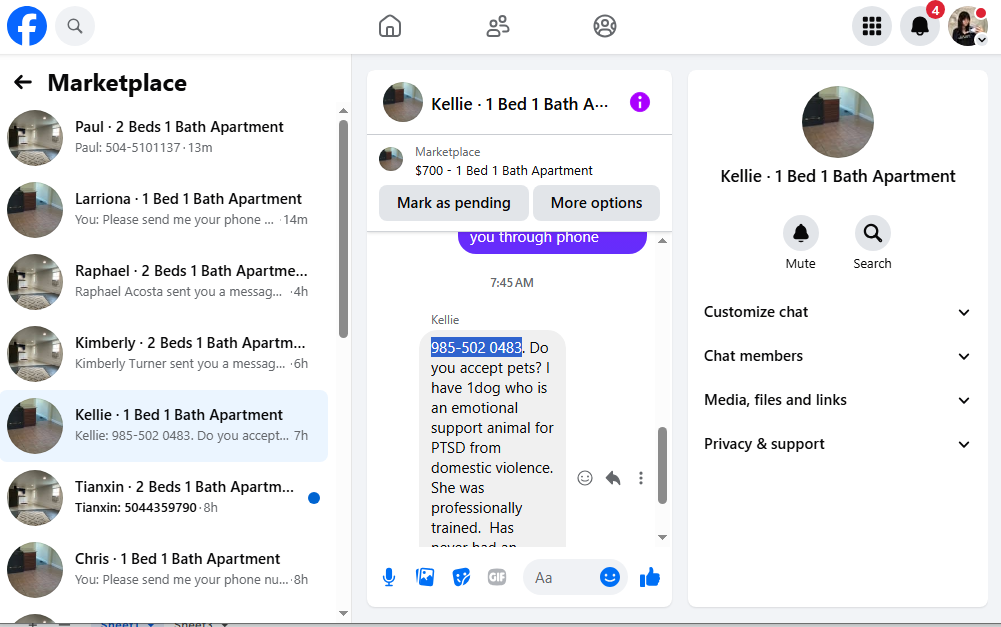
Task: Choose a sticker icon
Action: click(x=461, y=577)
